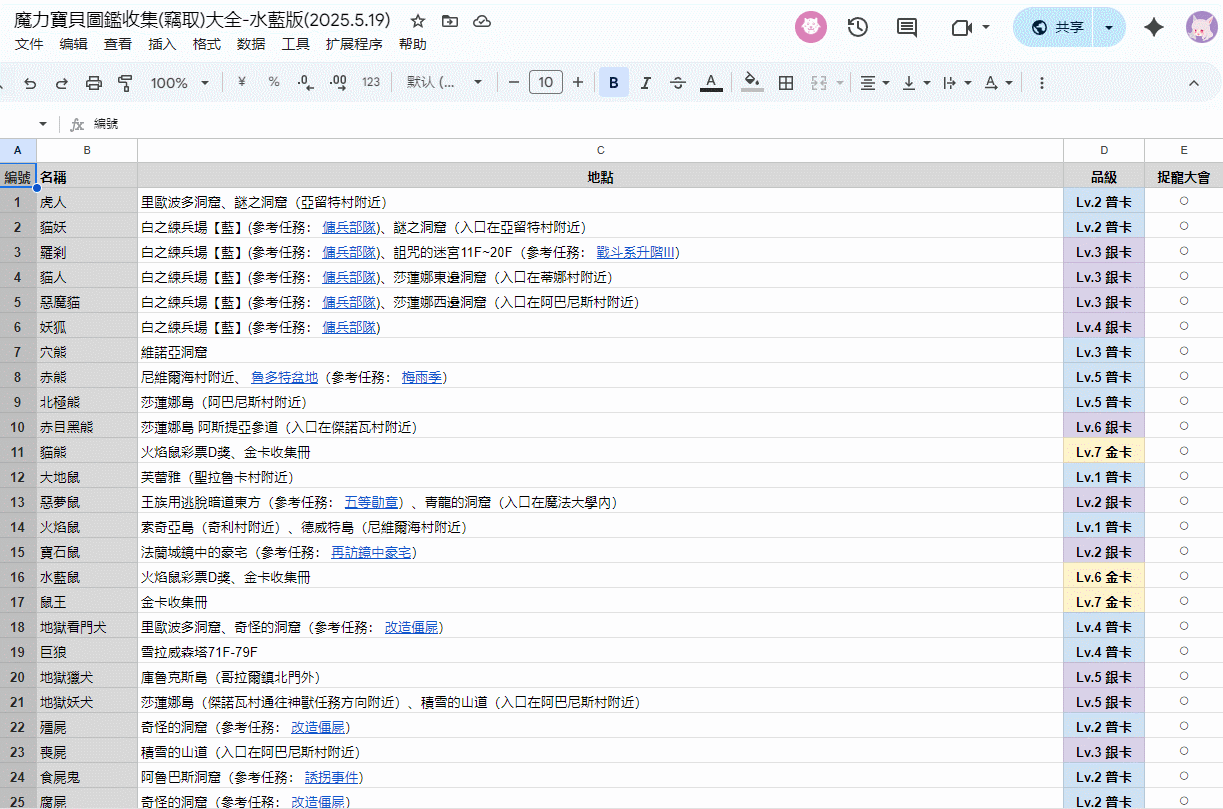This screenshot has height=809, width=1223.
Task: Open the 帮助 menu
Action: pos(412,44)
